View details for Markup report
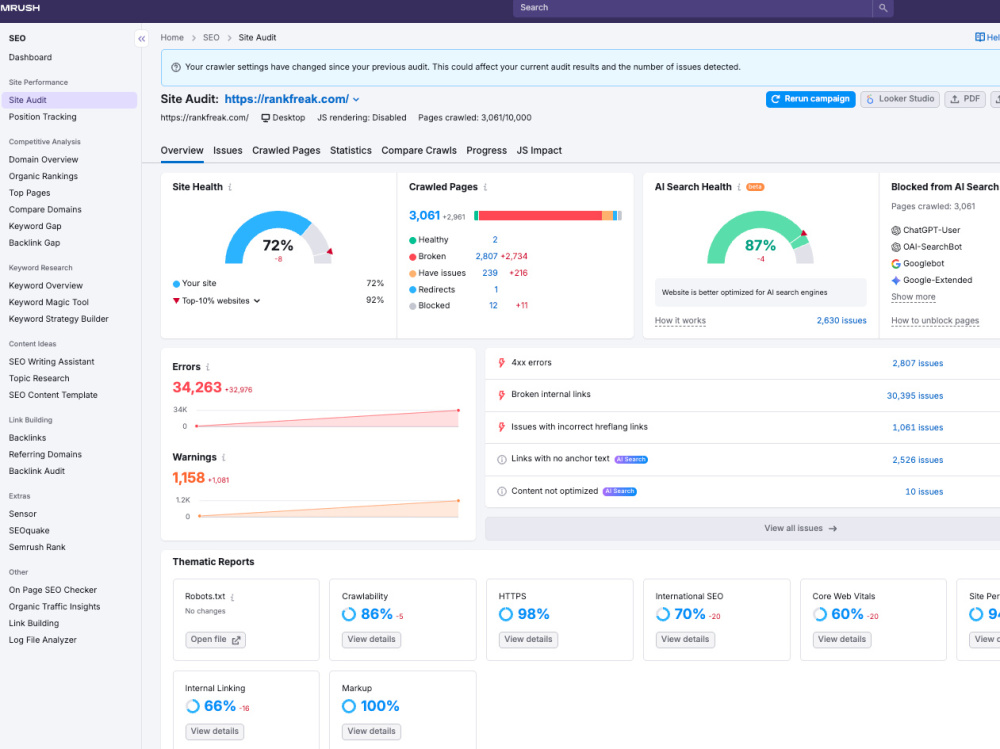The image size is (1000, 749). [x=371, y=731]
